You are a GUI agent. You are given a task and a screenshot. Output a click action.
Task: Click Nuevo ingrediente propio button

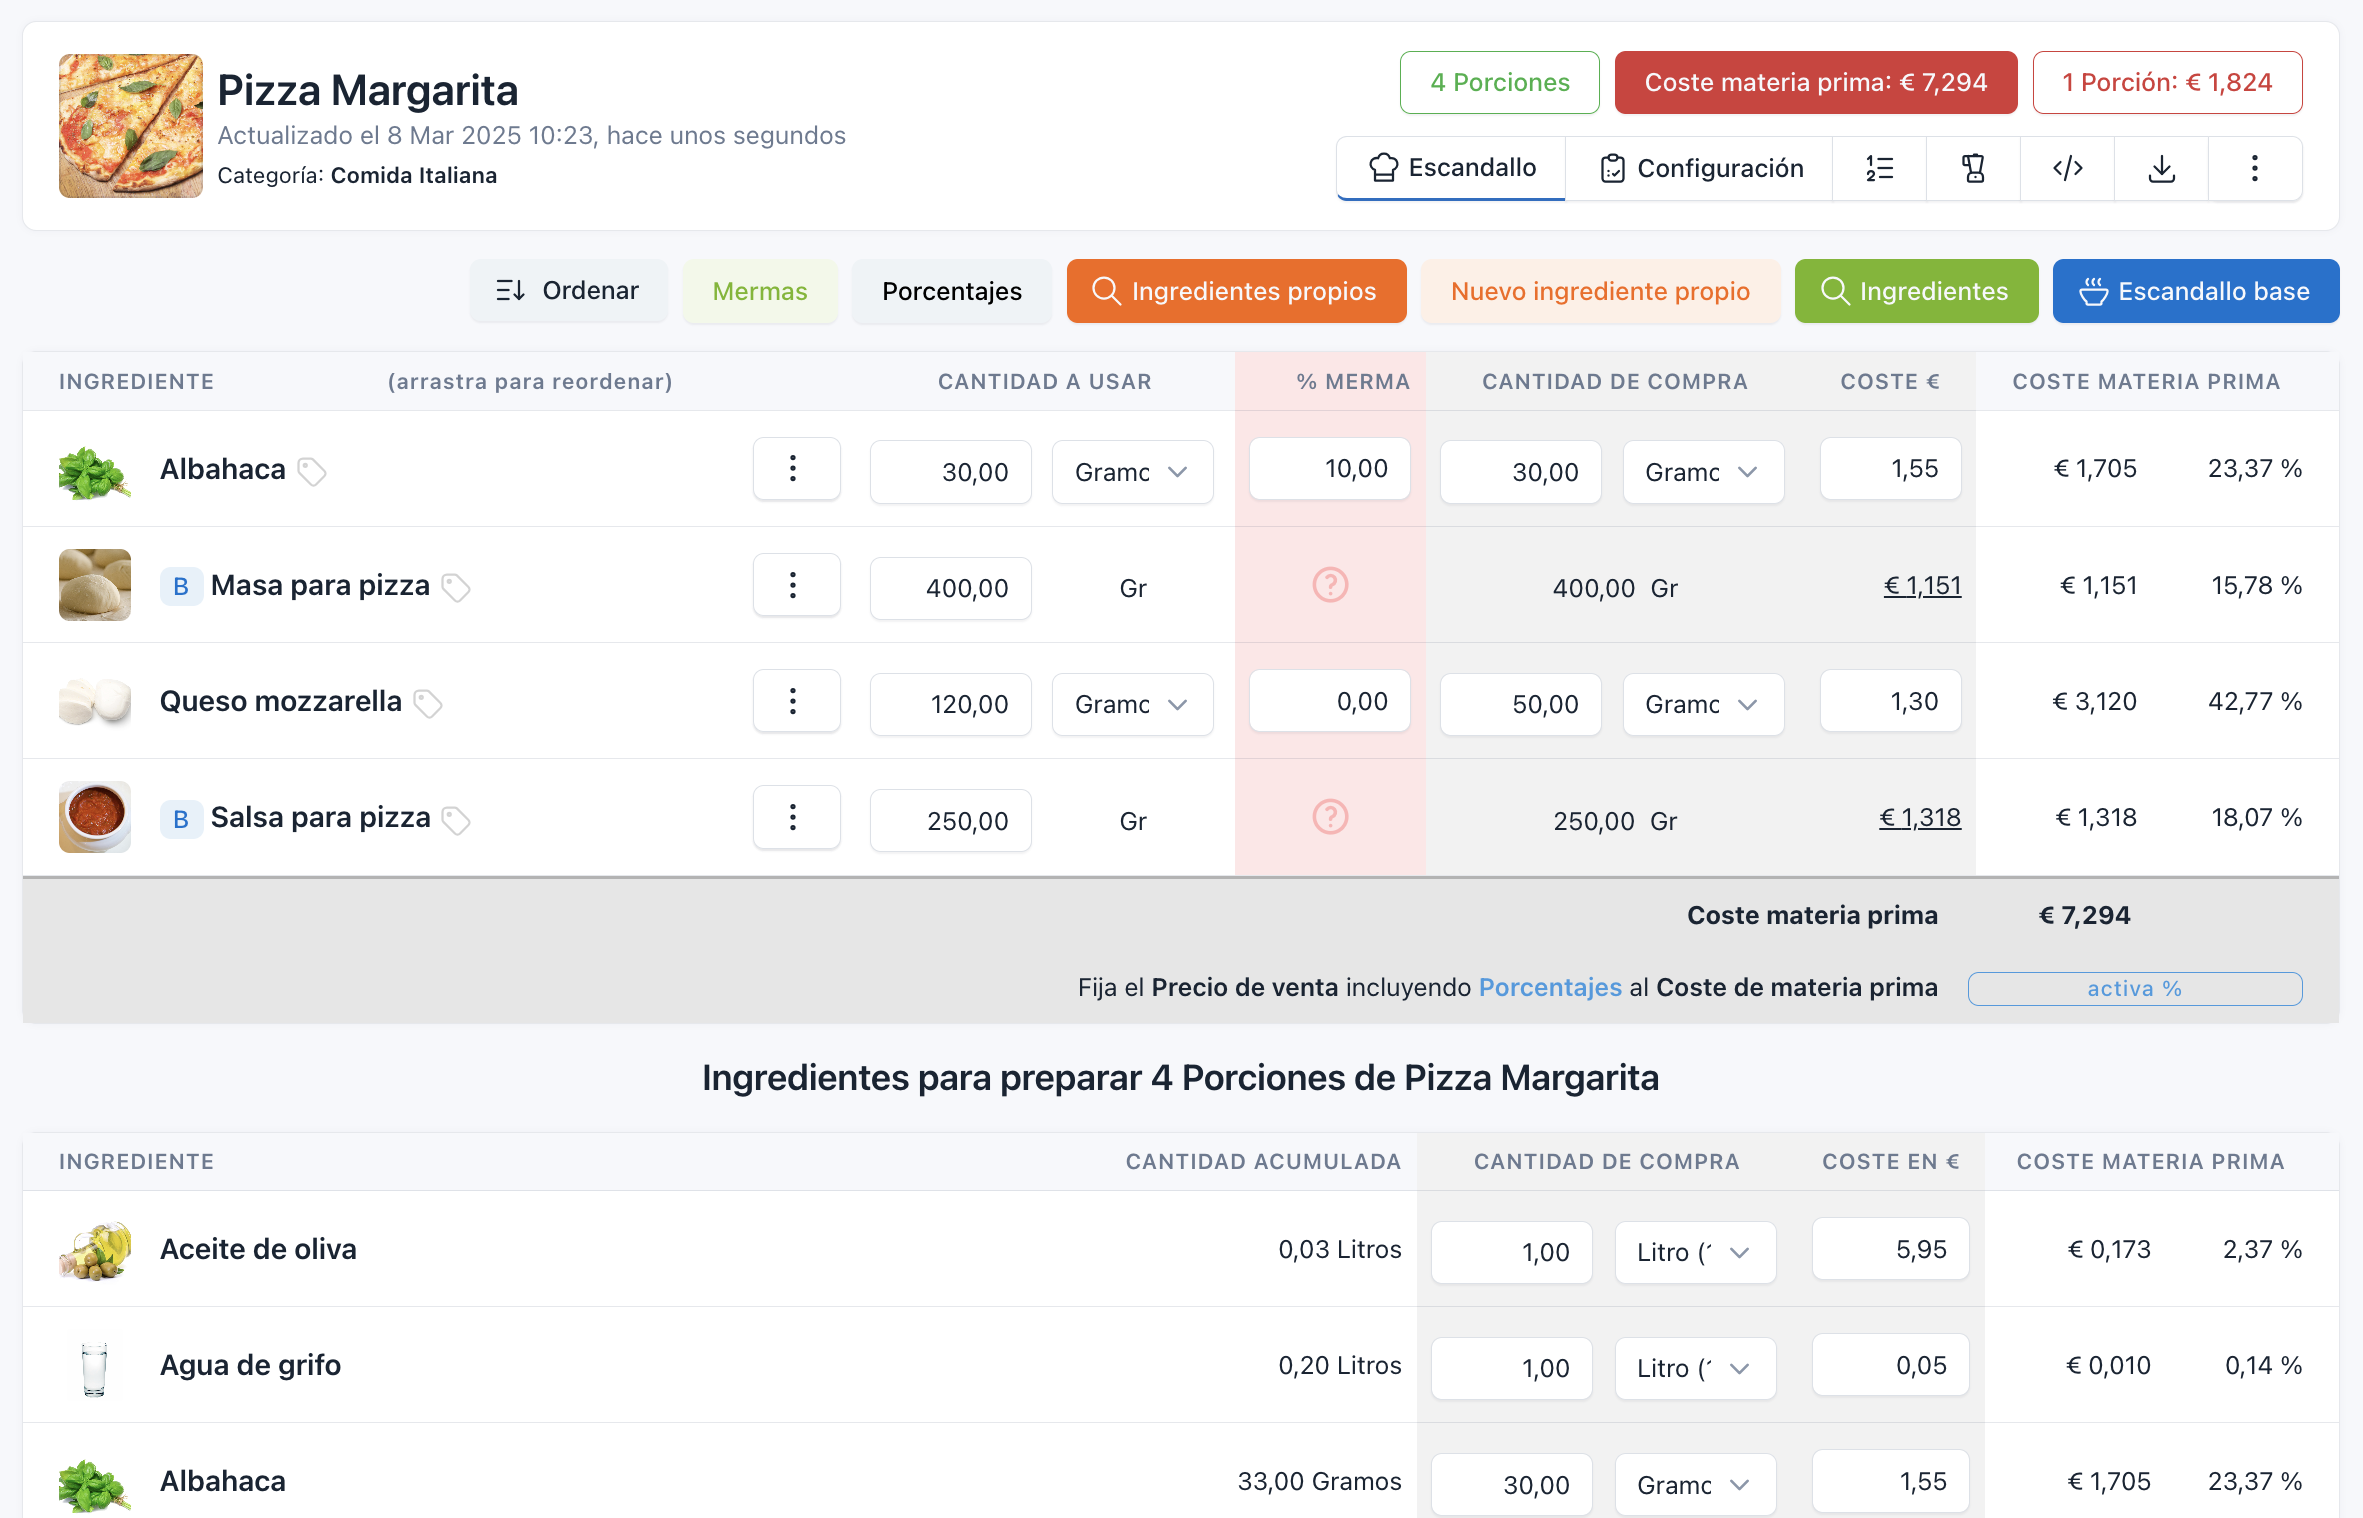1600,291
